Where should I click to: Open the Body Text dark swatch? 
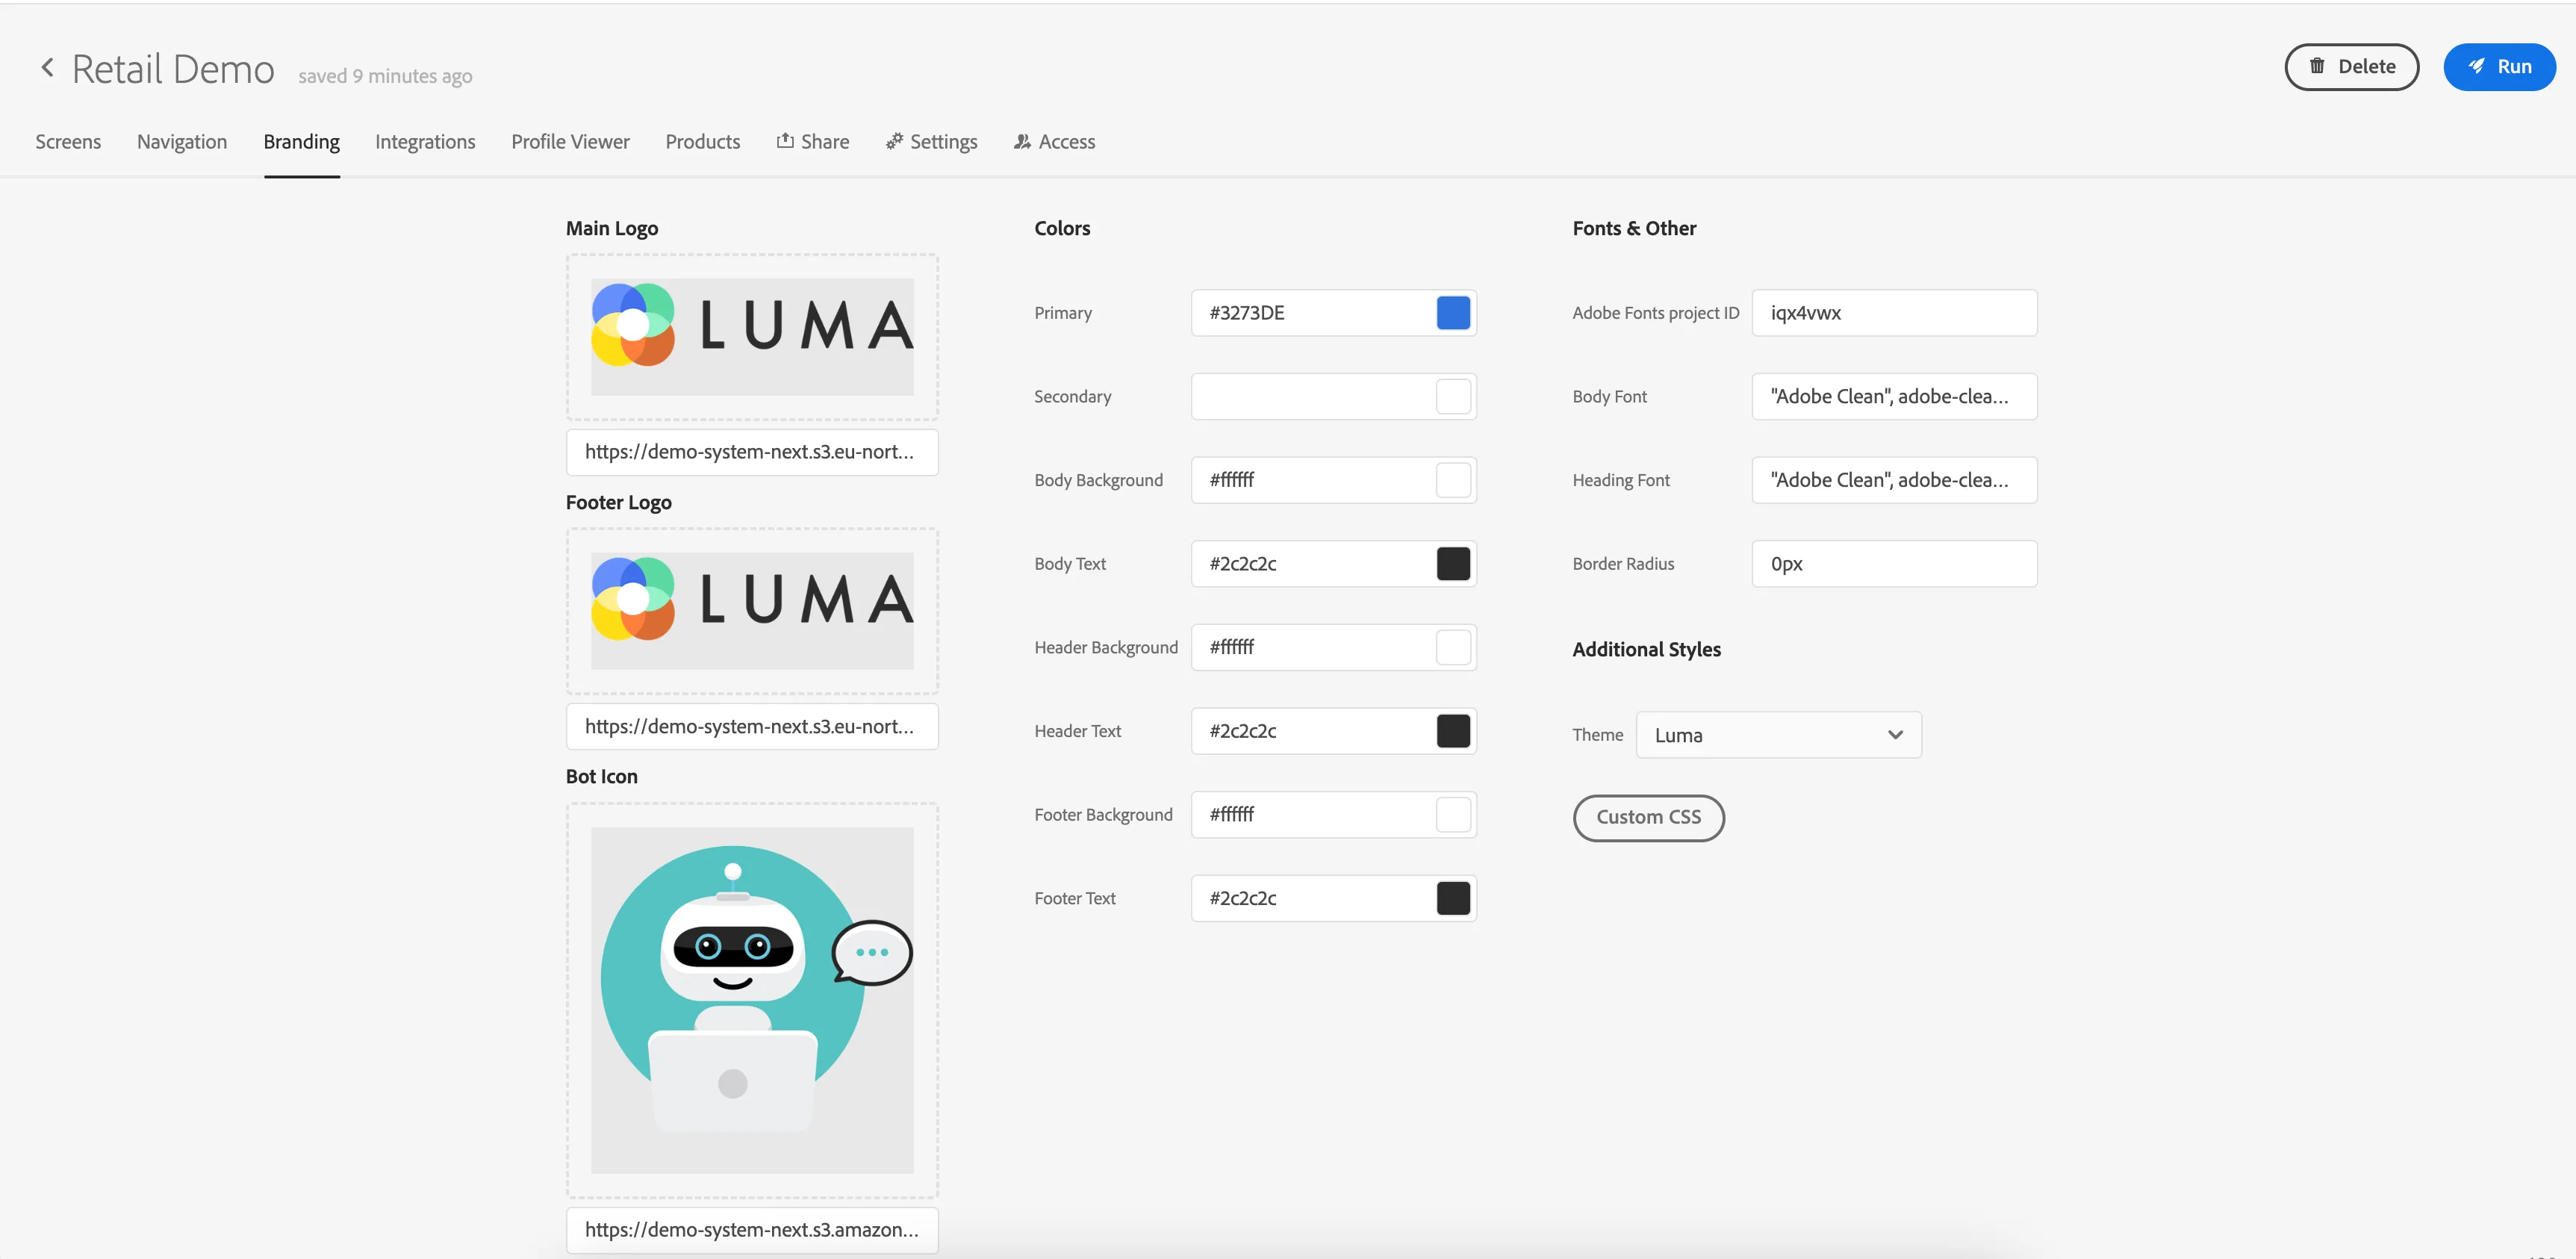click(x=1453, y=564)
